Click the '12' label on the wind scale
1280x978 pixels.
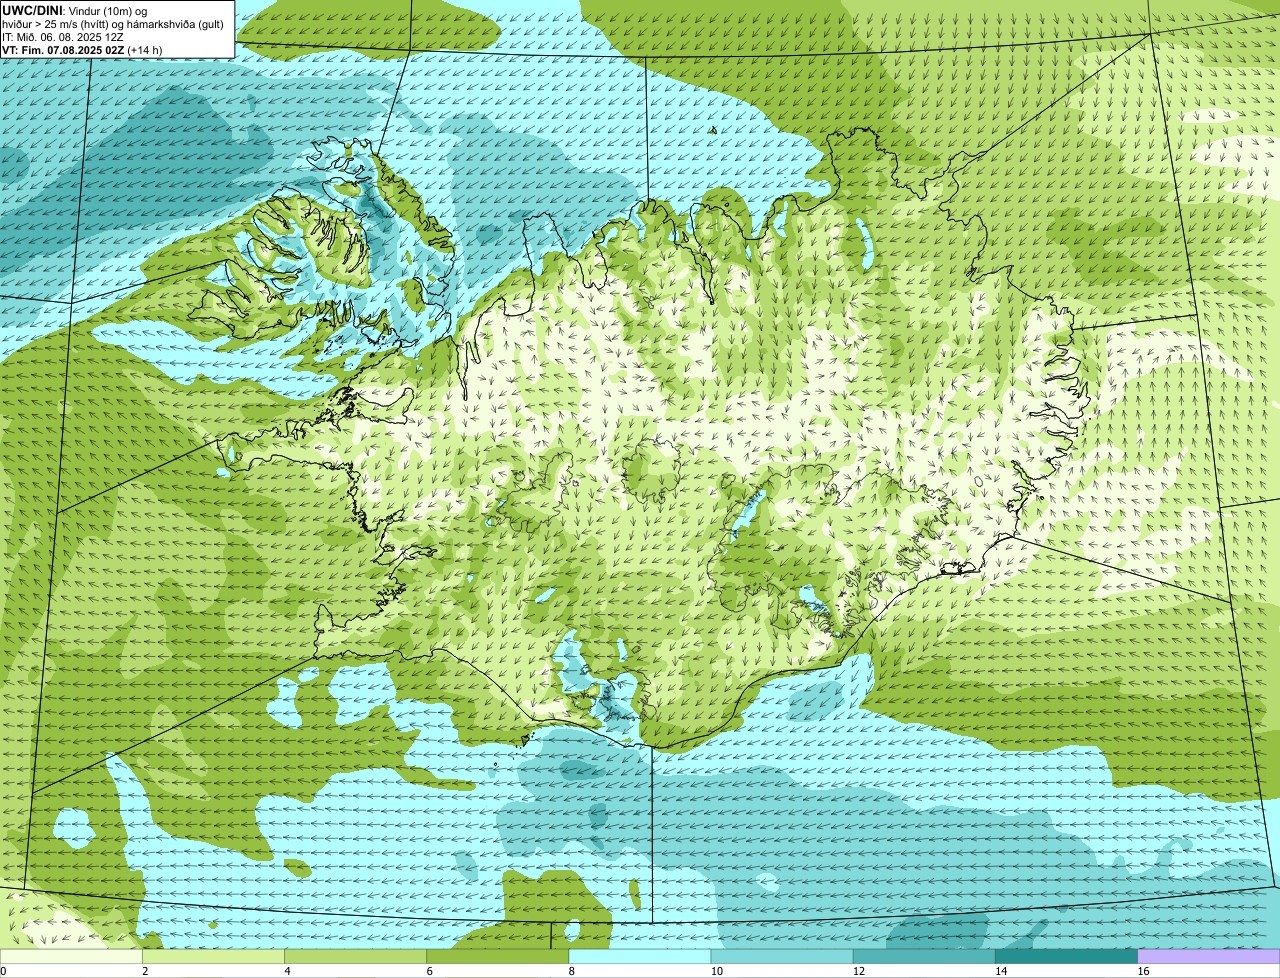(x=858, y=971)
